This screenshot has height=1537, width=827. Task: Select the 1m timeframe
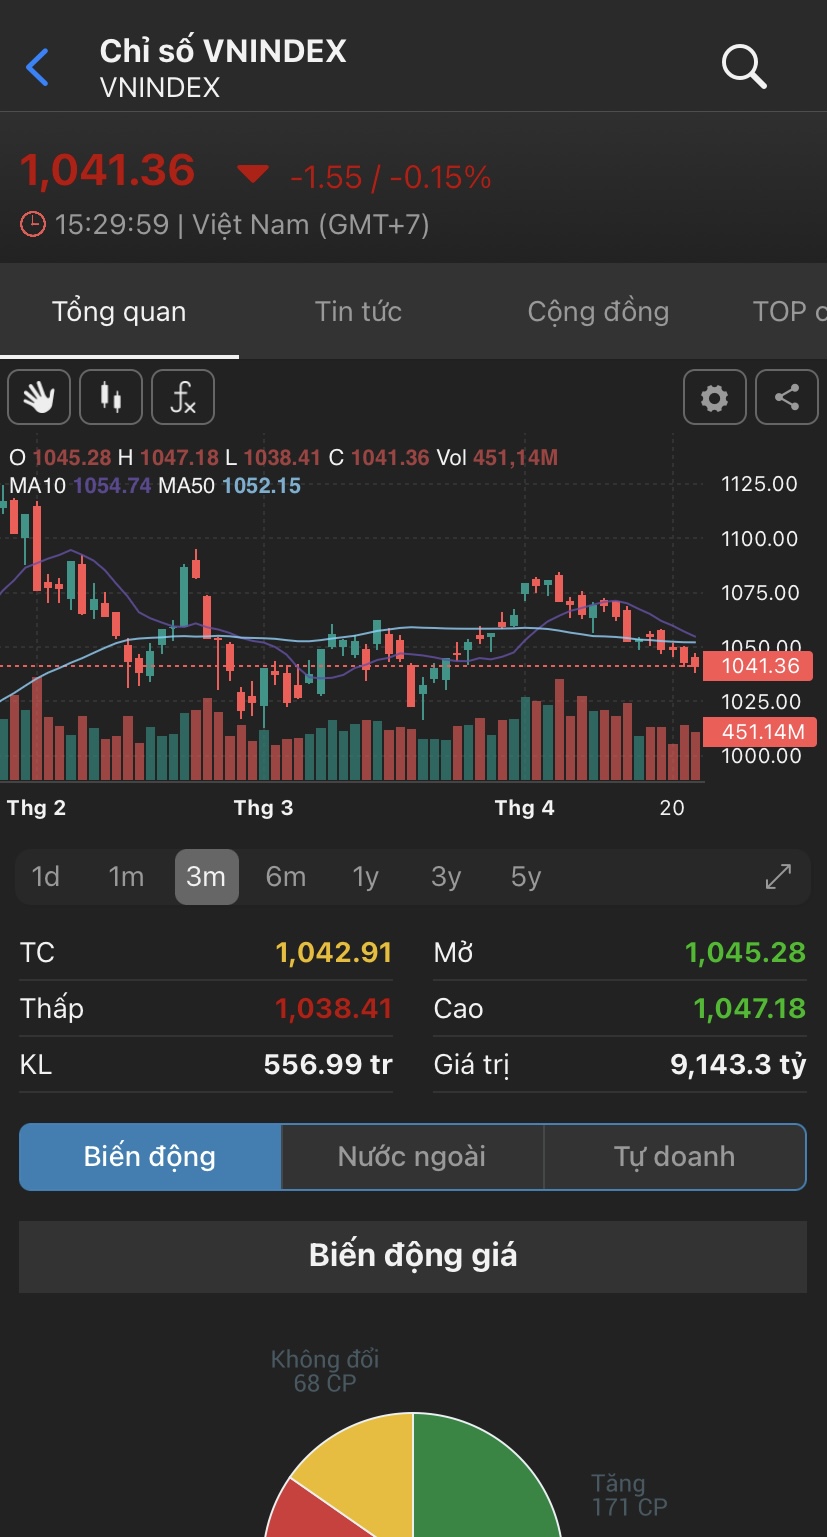coord(126,877)
